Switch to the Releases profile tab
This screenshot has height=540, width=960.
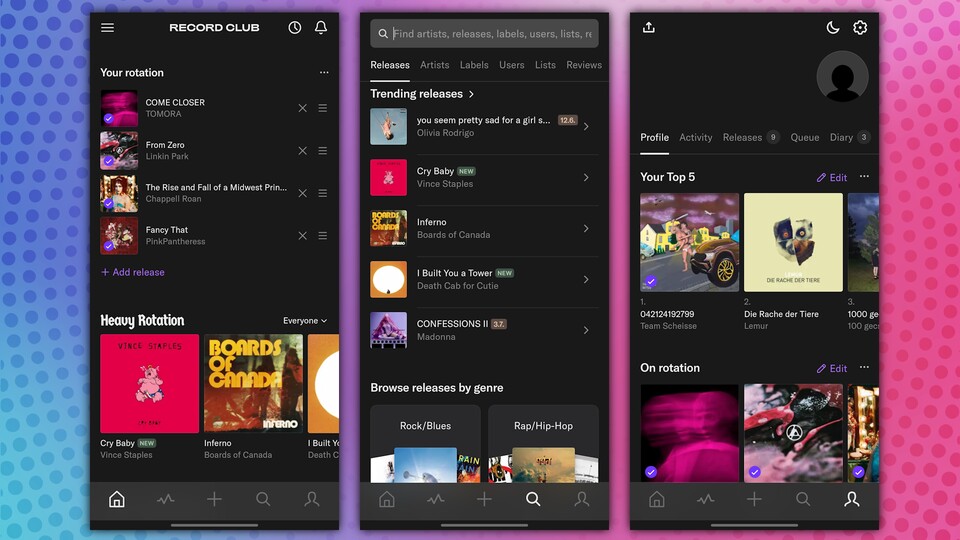tap(751, 137)
